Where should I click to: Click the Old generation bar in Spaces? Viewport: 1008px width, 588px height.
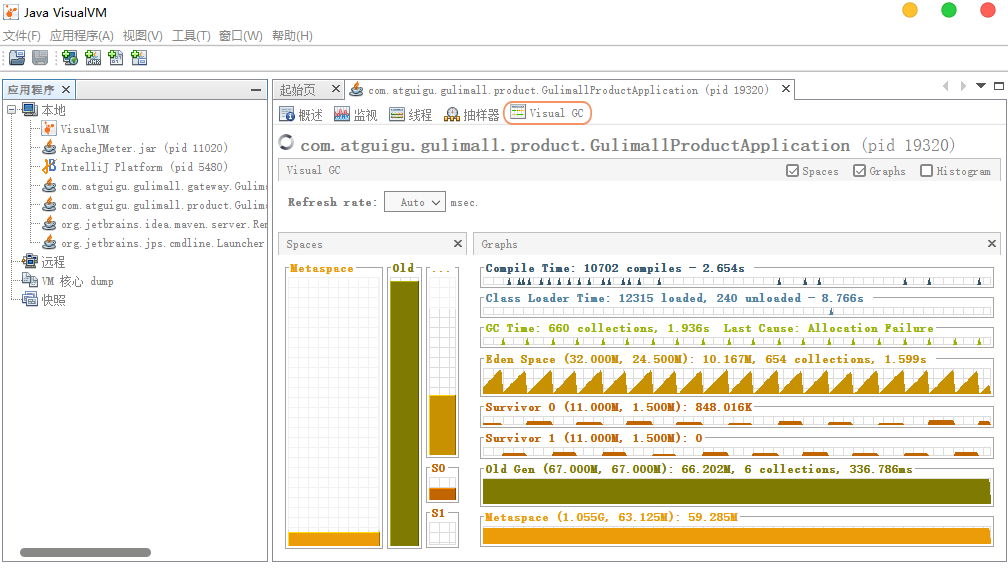point(404,413)
